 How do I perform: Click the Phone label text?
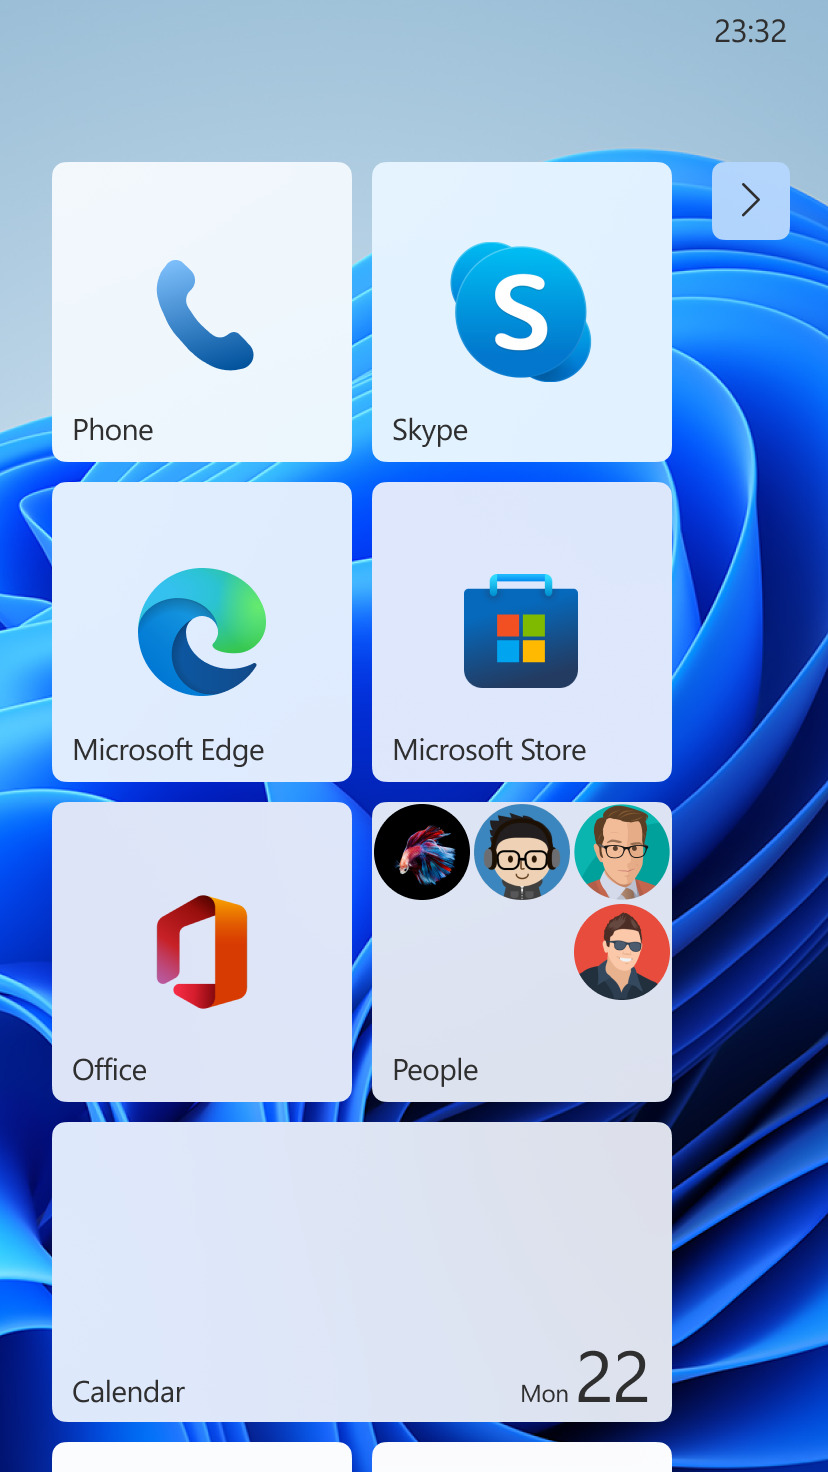pyautogui.click(x=113, y=430)
